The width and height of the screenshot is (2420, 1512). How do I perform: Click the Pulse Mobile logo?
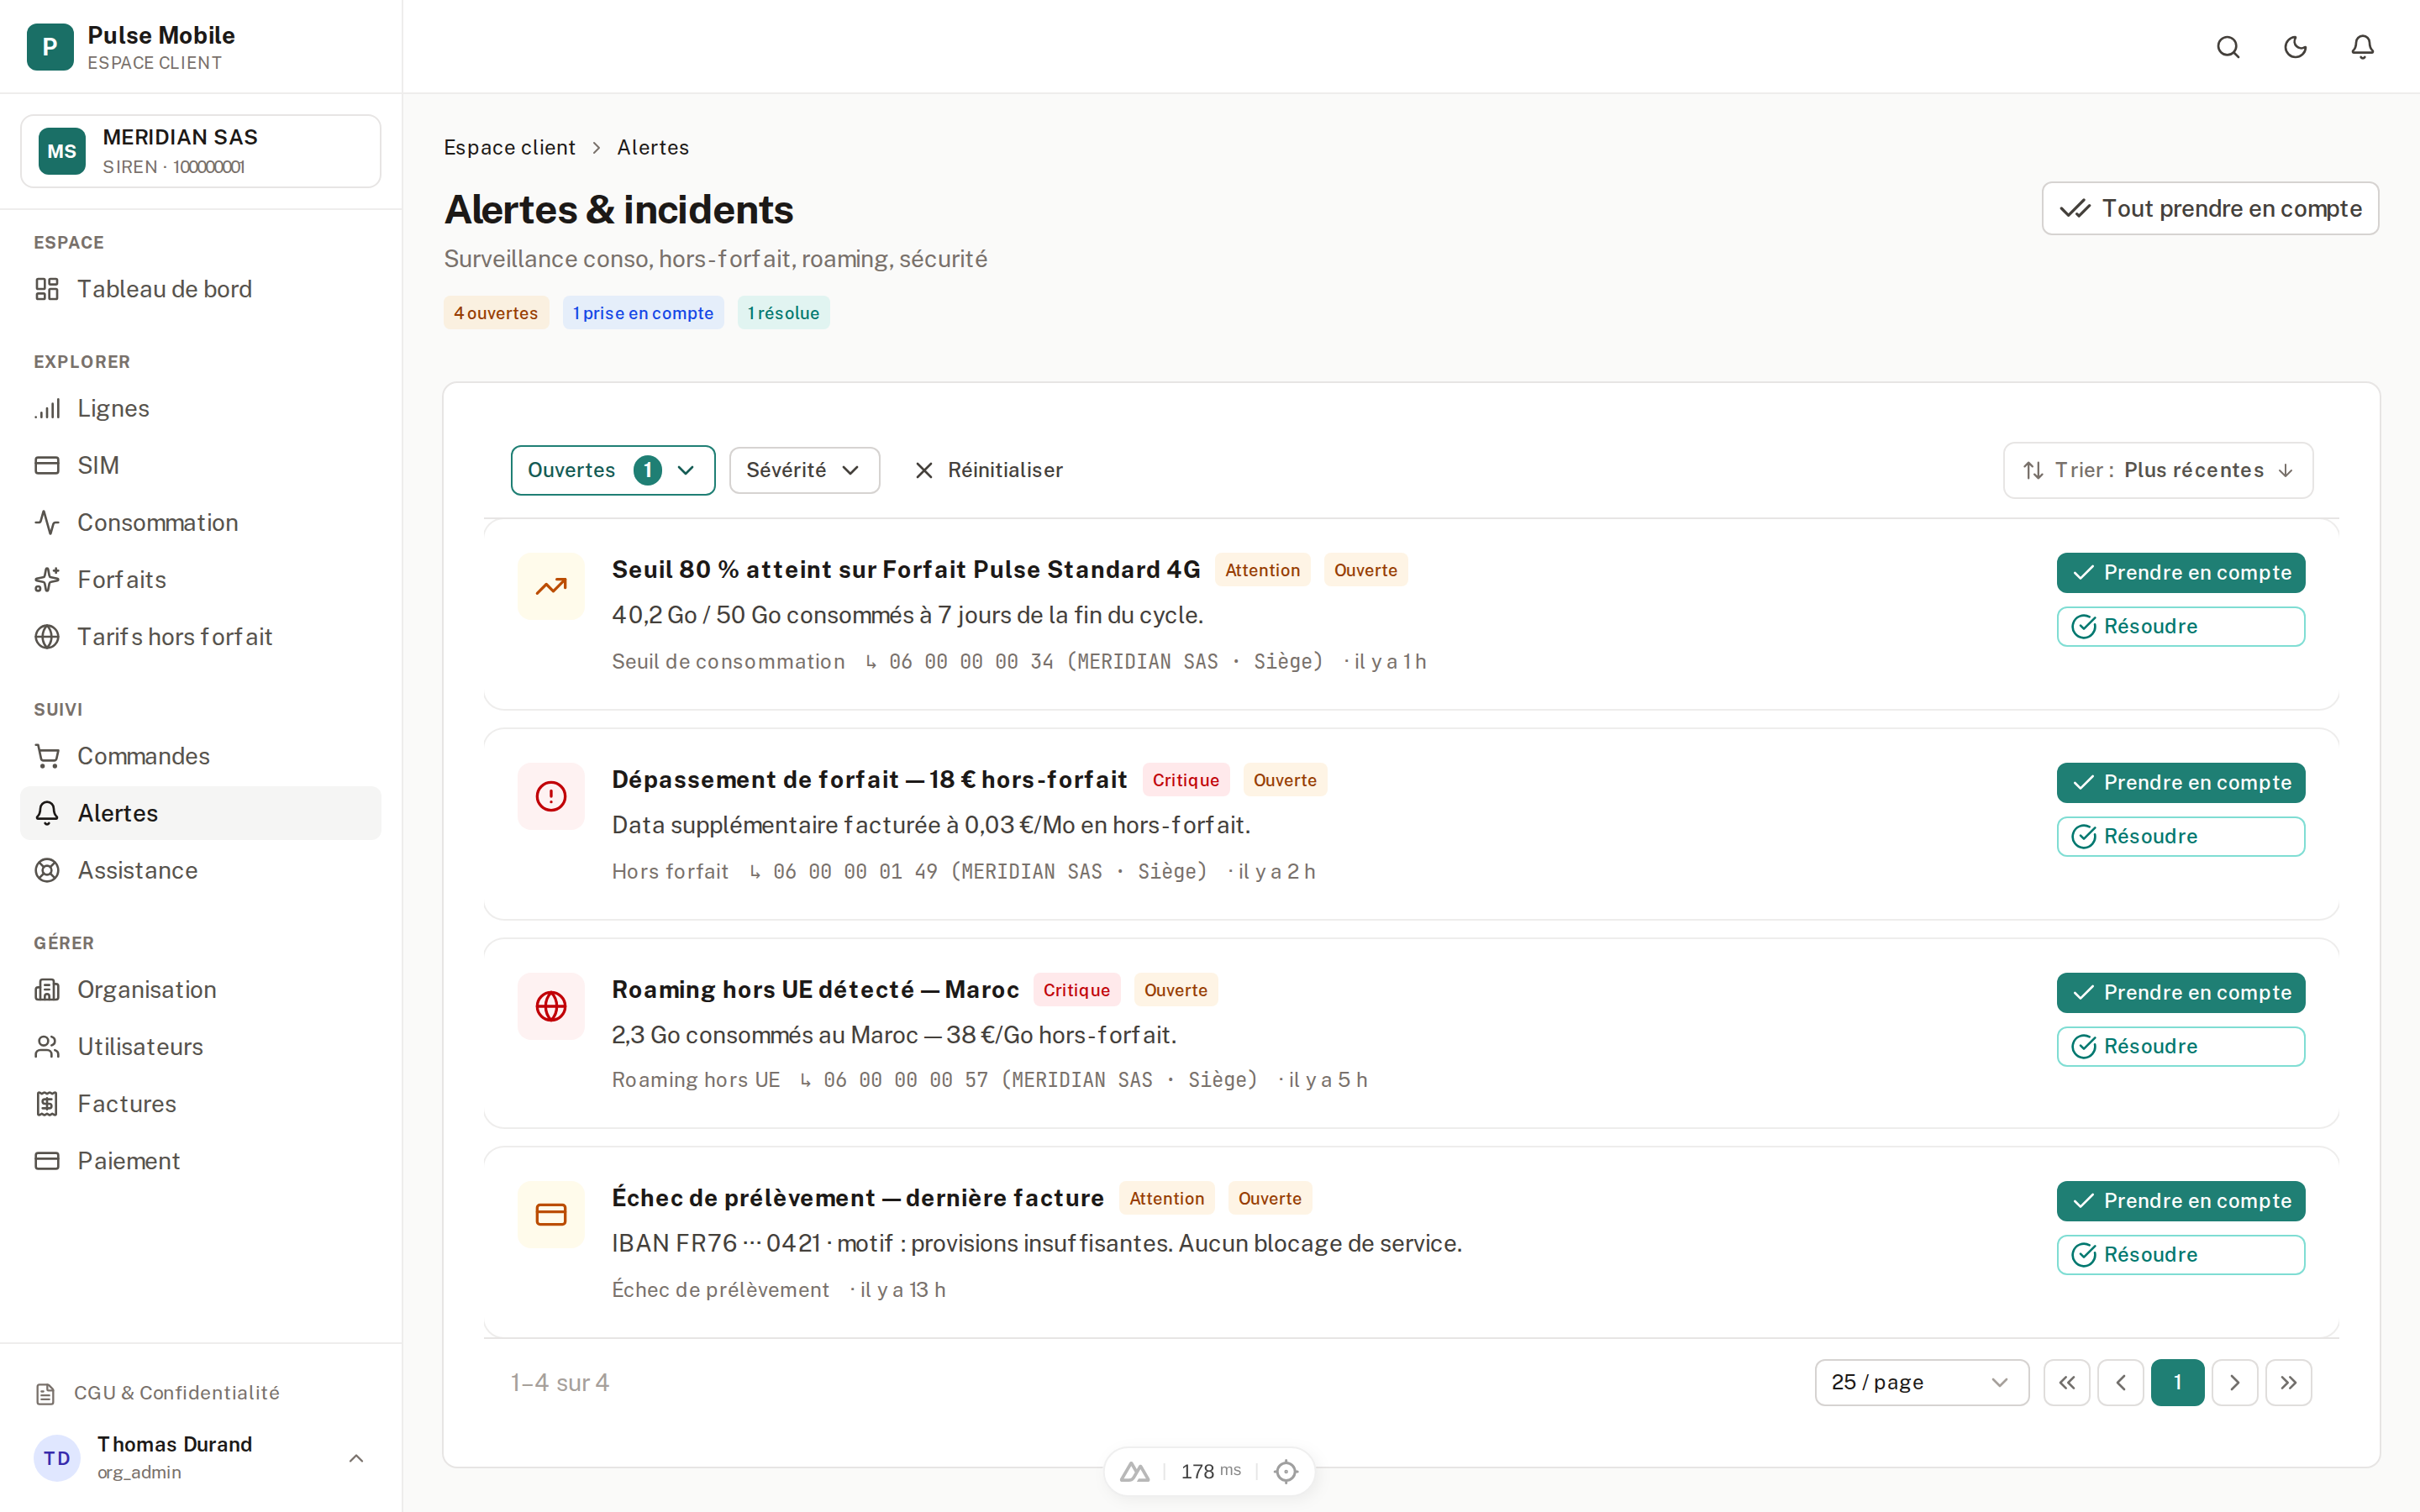[50, 47]
